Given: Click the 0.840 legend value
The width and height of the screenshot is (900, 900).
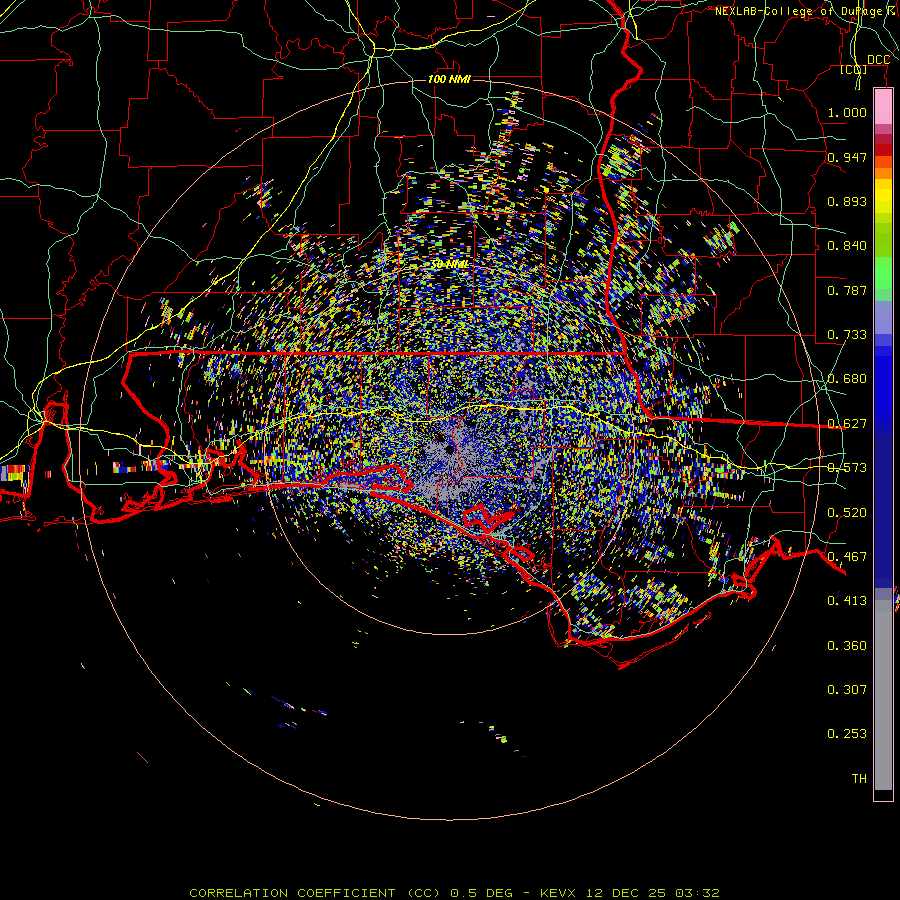Looking at the screenshot, I should tap(847, 246).
